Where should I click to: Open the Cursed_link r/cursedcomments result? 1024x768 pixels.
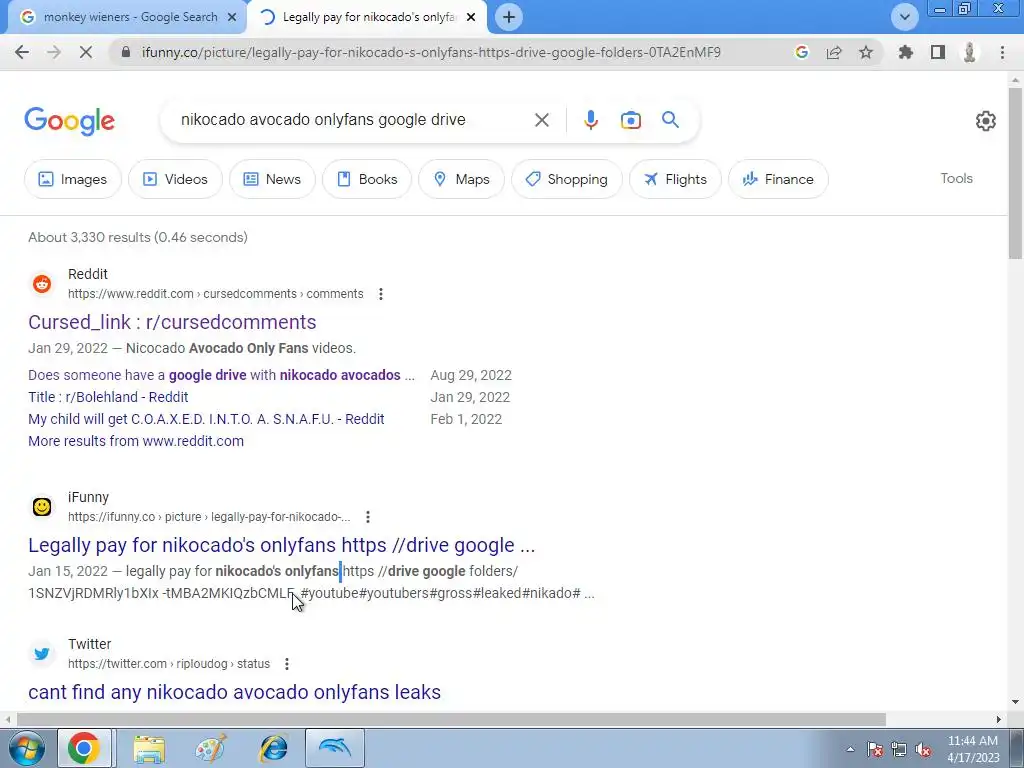pos(172,322)
